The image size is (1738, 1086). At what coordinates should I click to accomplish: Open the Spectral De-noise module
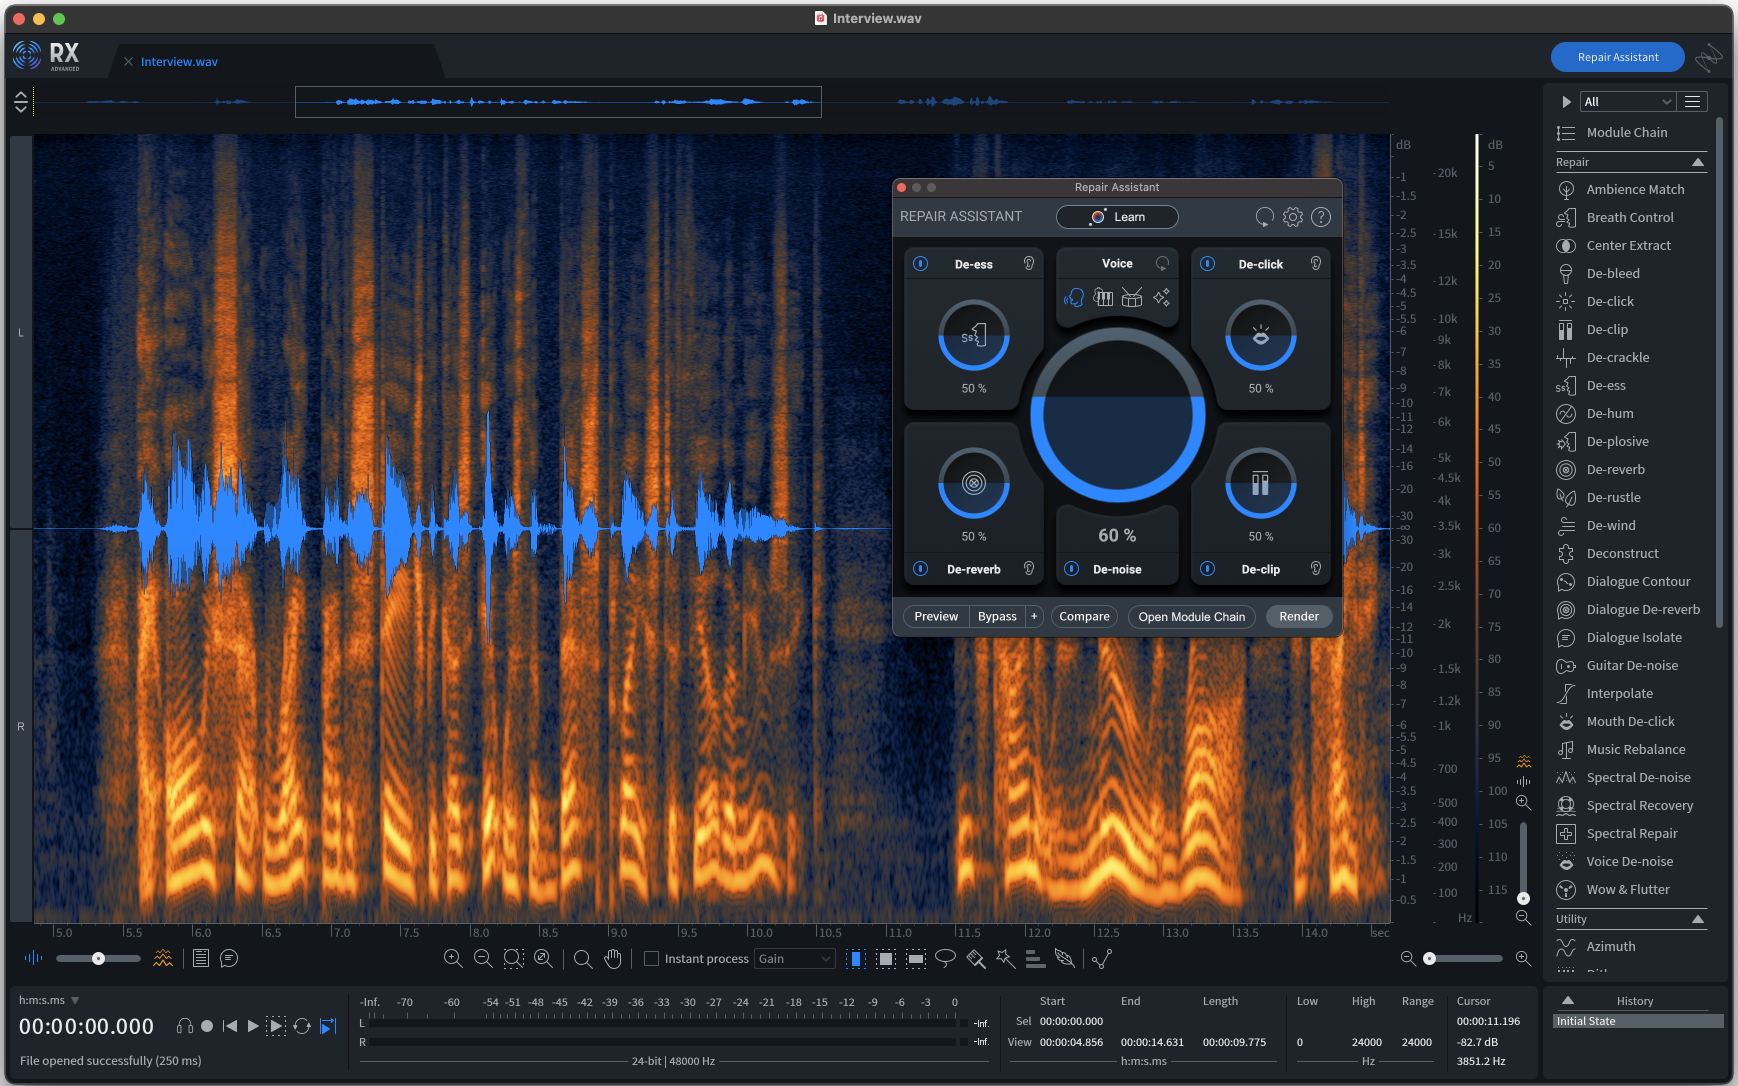click(x=1637, y=777)
